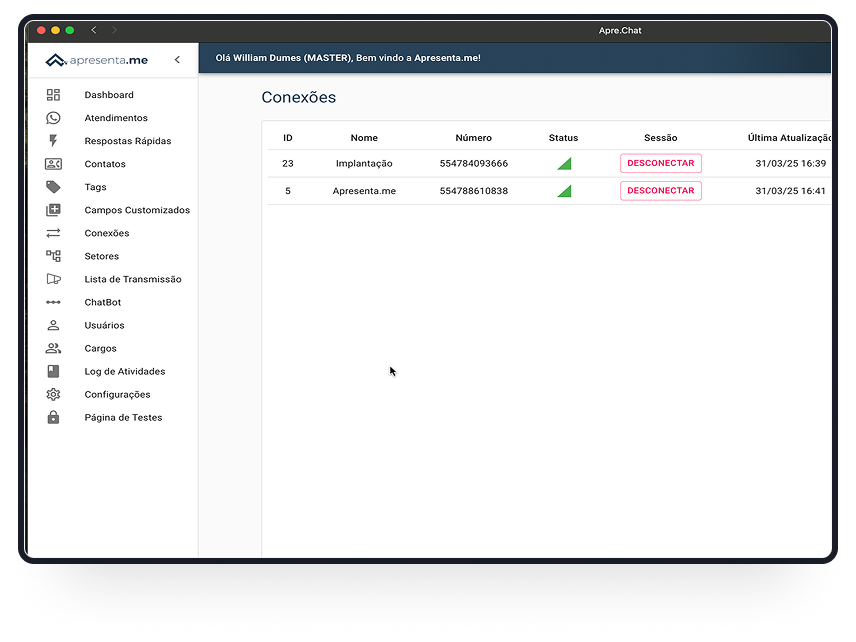View Log de Atividades

124,371
